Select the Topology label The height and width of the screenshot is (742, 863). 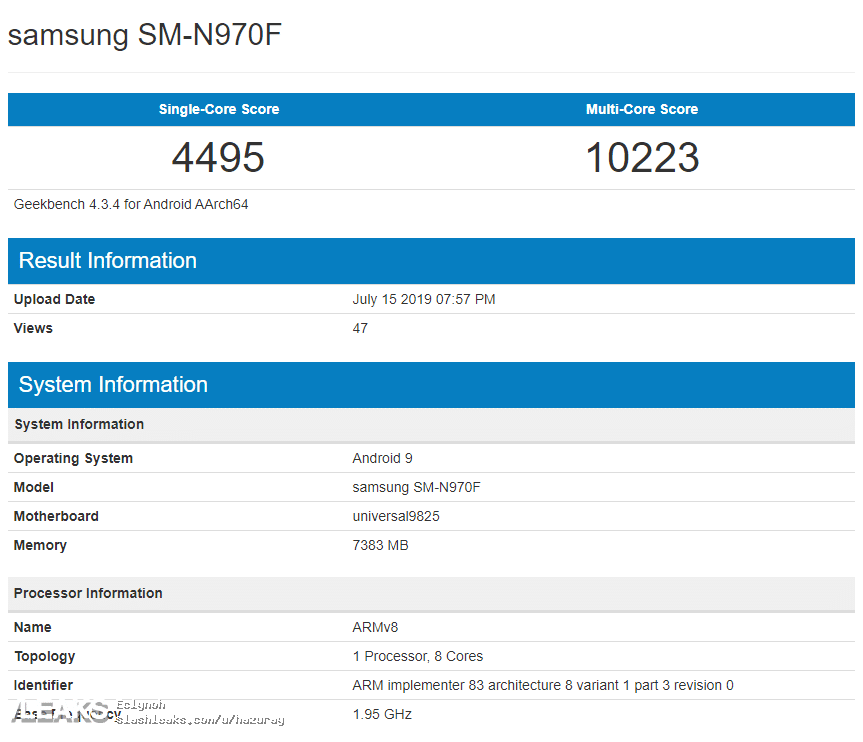[x=45, y=656]
